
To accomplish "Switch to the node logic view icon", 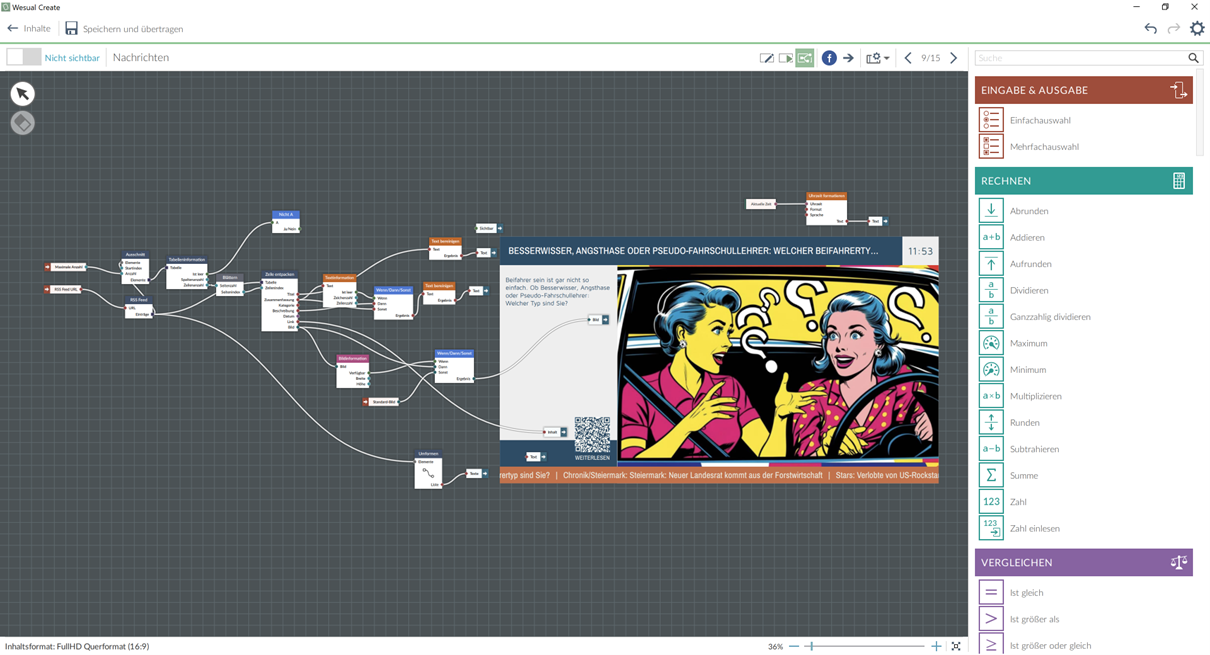I will pyautogui.click(x=805, y=58).
